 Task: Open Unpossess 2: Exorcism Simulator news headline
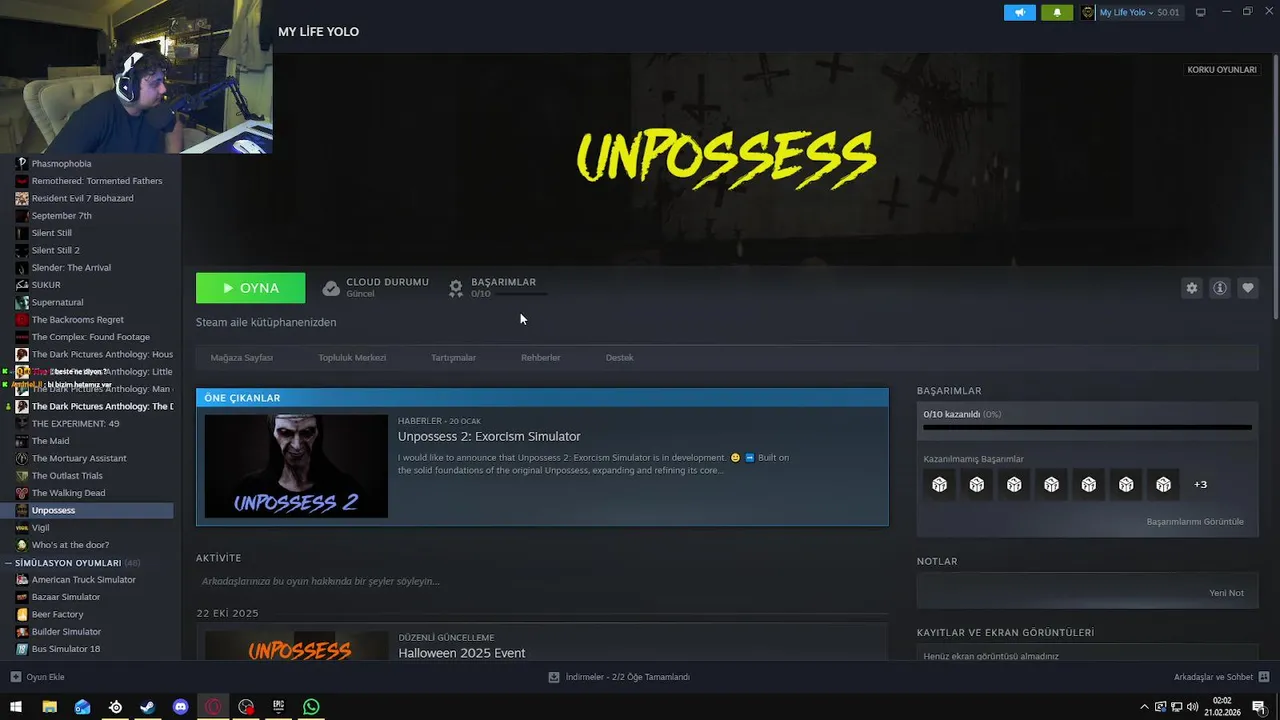(489, 436)
